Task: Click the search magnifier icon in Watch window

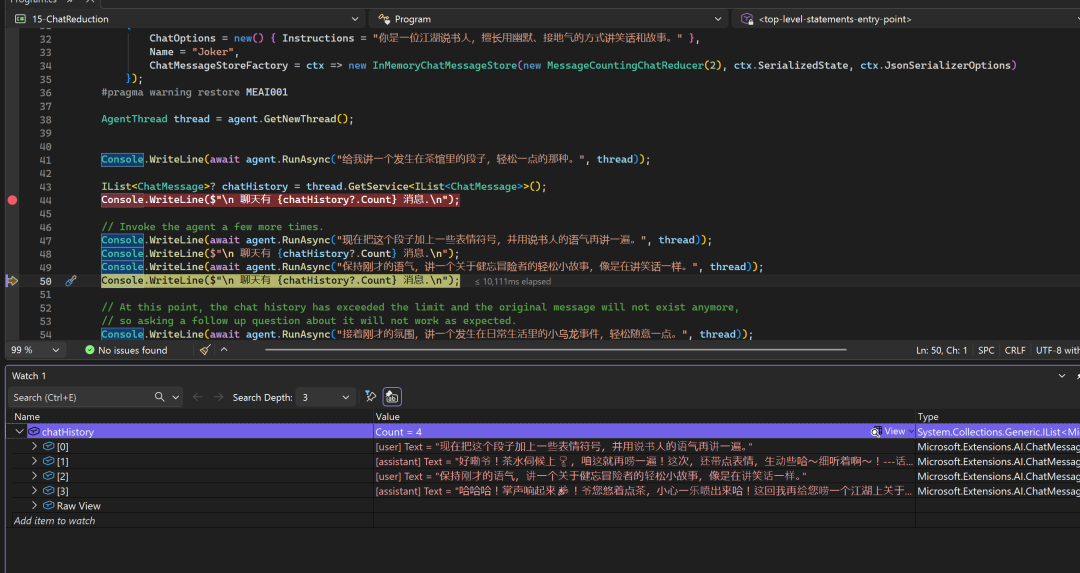Action: pyautogui.click(x=161, y=397)
